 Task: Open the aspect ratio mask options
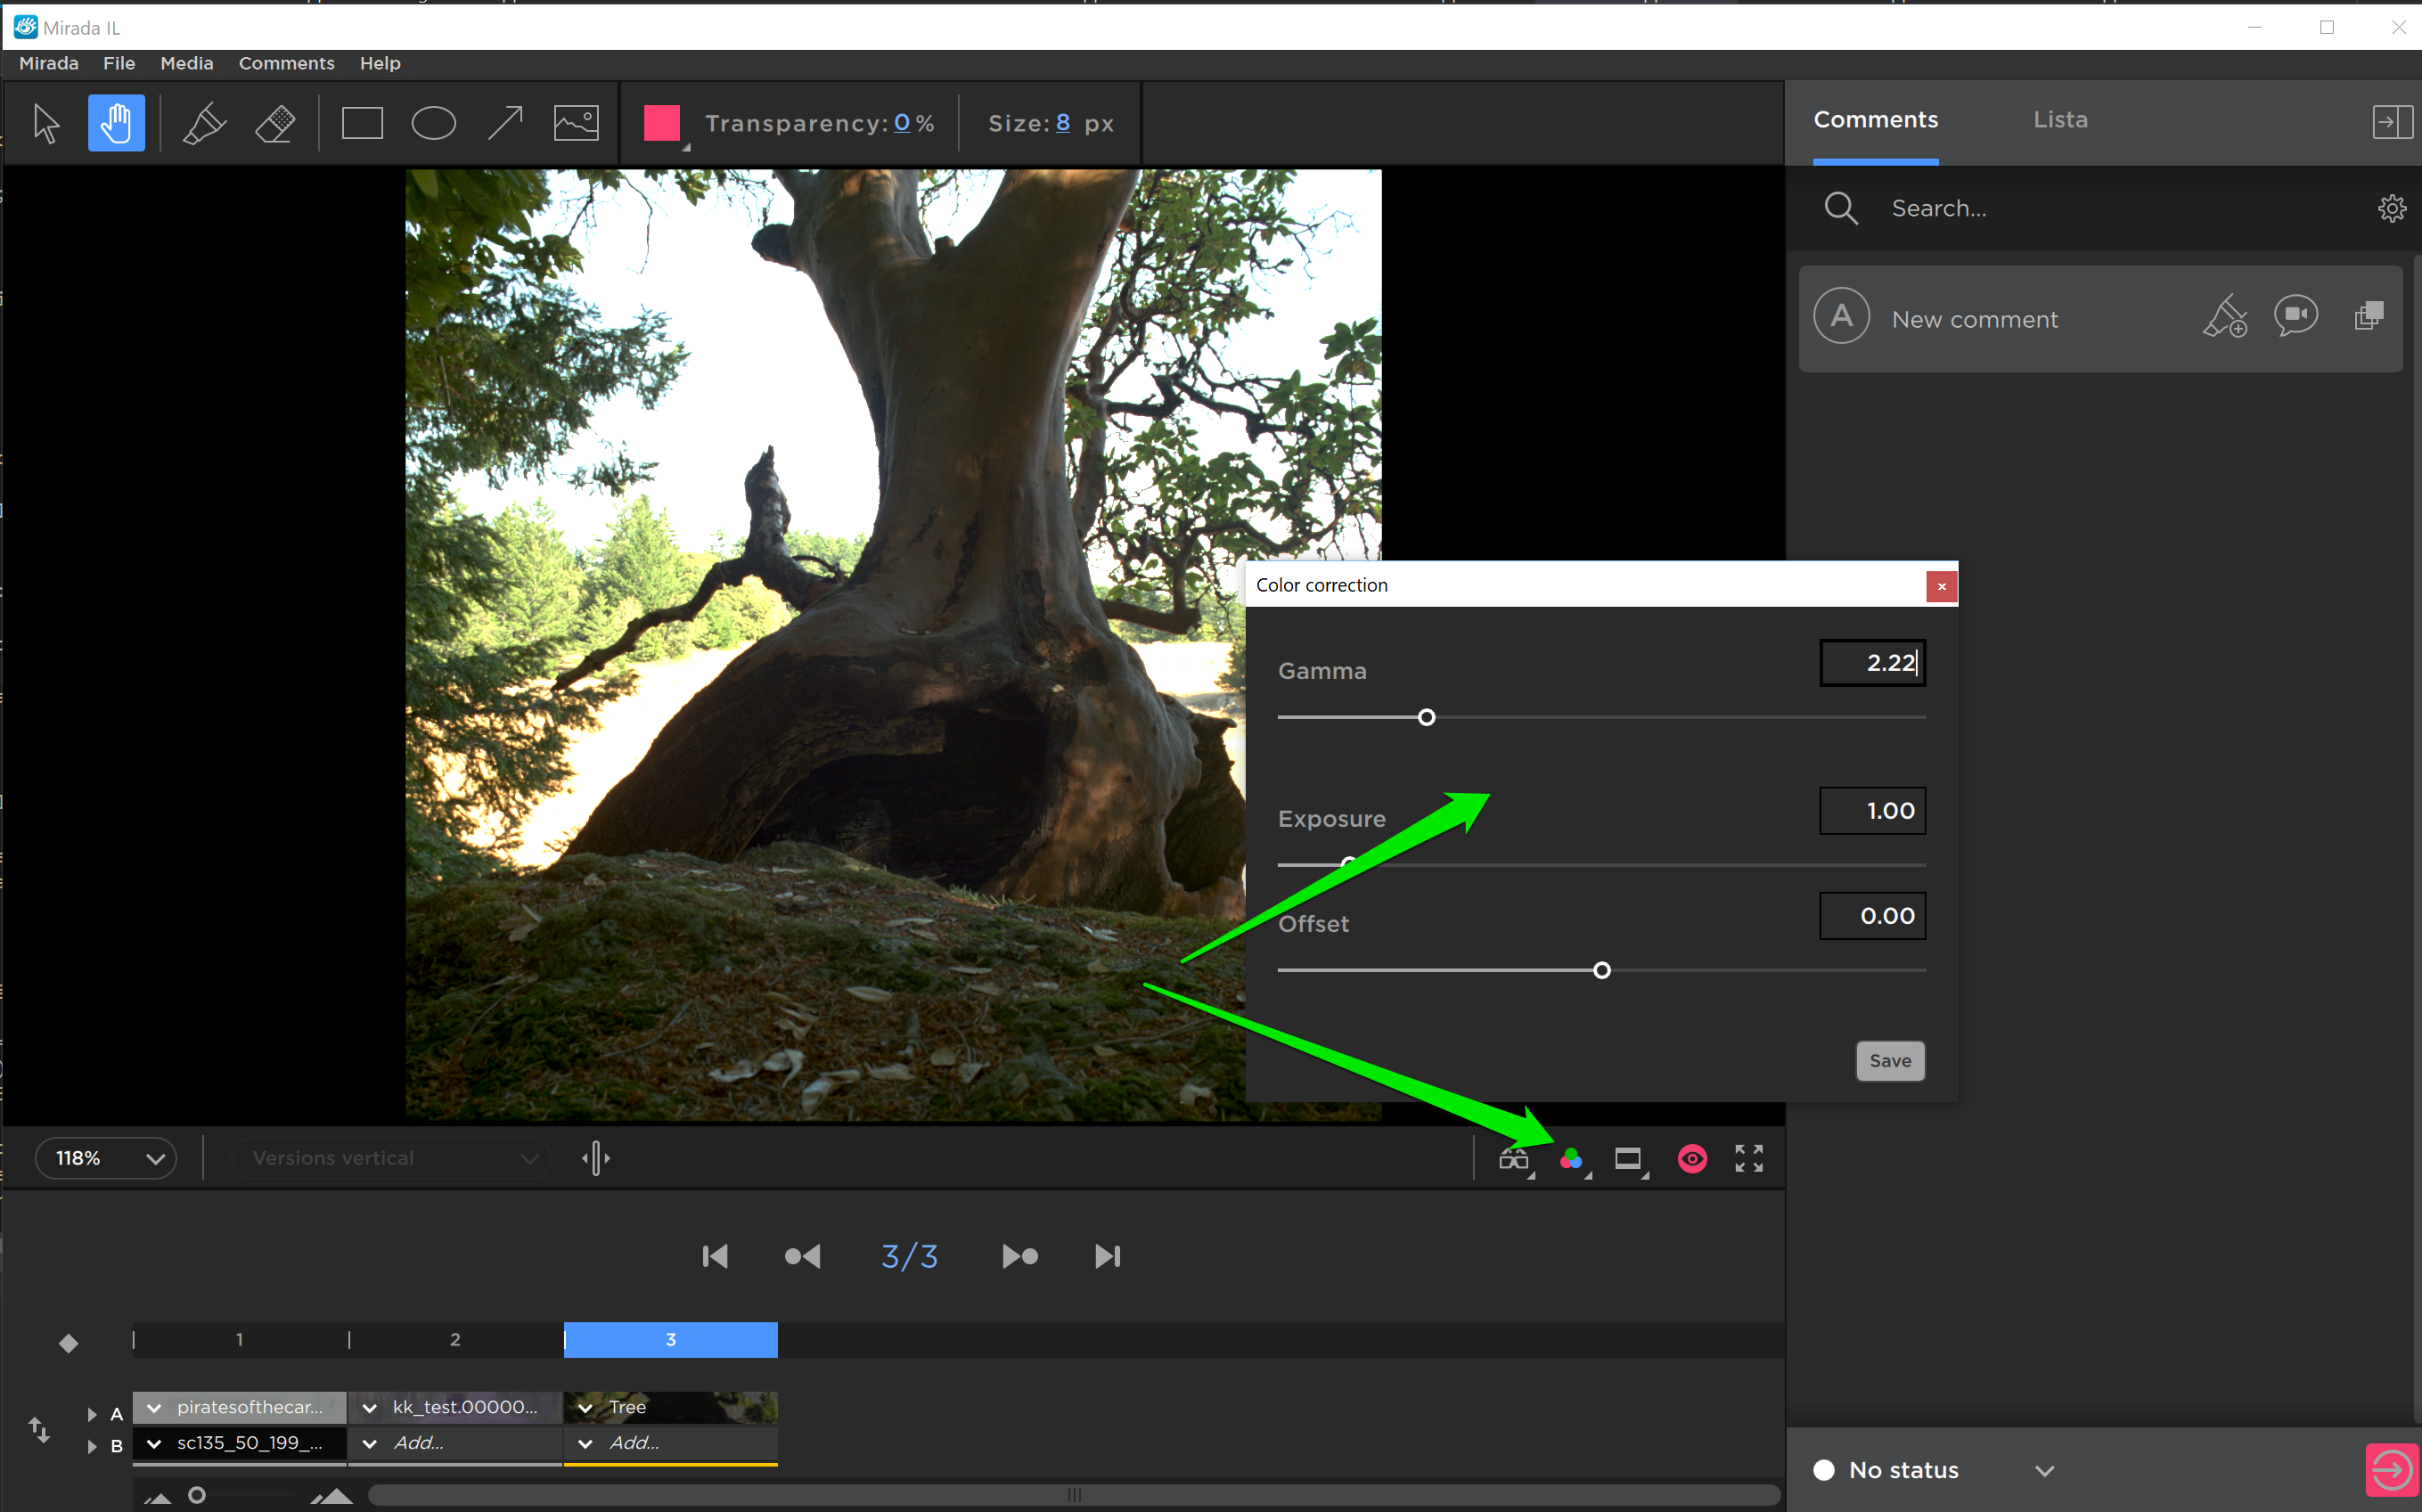1629,1159
